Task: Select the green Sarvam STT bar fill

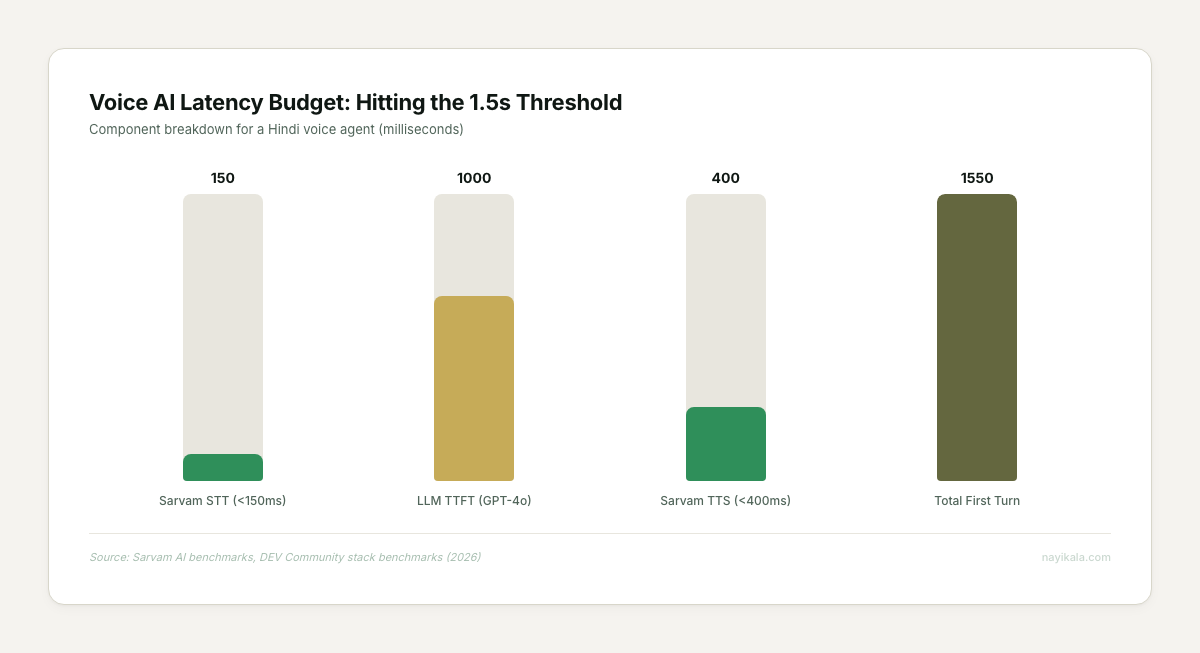Action: tap(223, 468)
